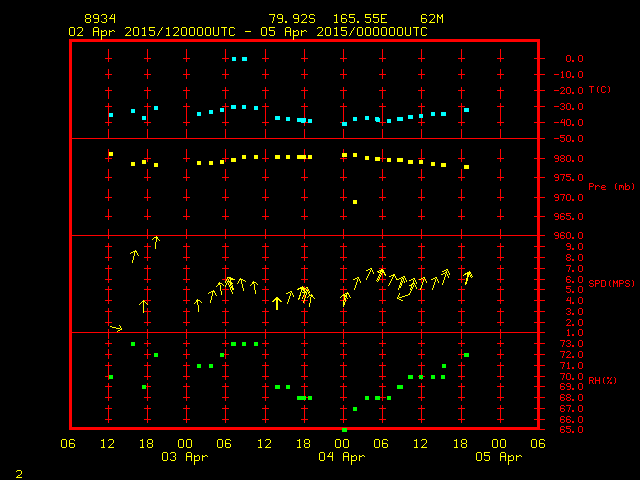
Task: Click the isolated low yellow pressure point
Action: (355, 202)
